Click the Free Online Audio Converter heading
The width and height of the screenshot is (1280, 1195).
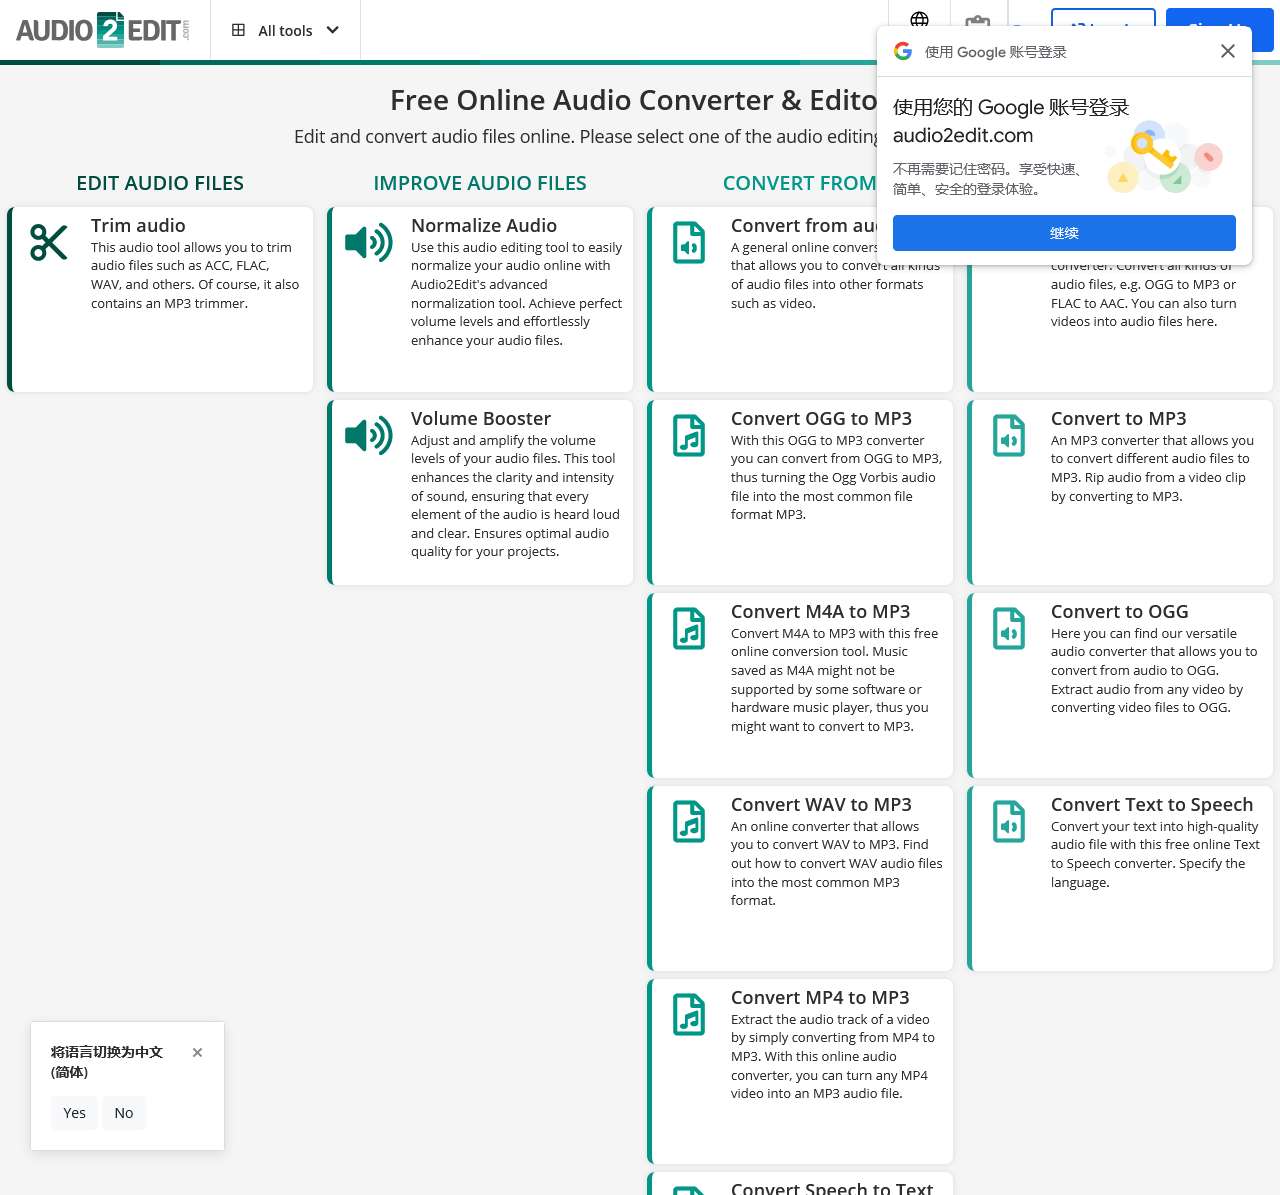point(633,100)
